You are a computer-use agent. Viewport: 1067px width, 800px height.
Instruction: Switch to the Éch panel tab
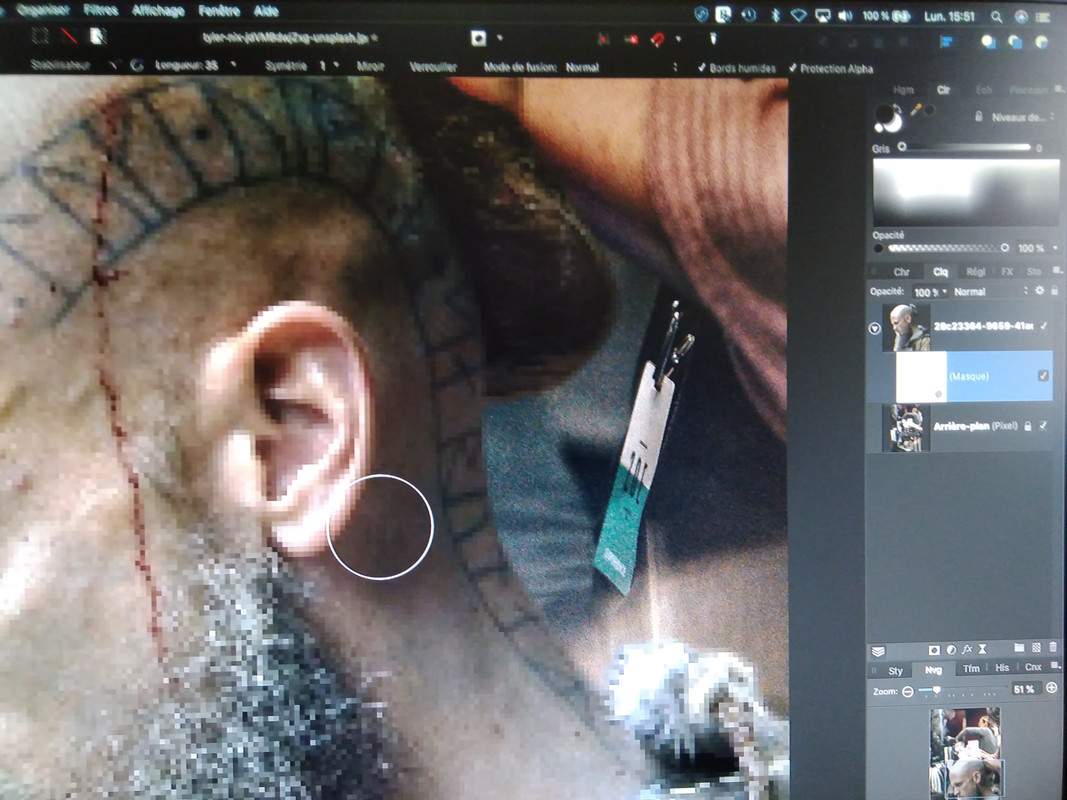pyautogui.click(x=983, y=90)
